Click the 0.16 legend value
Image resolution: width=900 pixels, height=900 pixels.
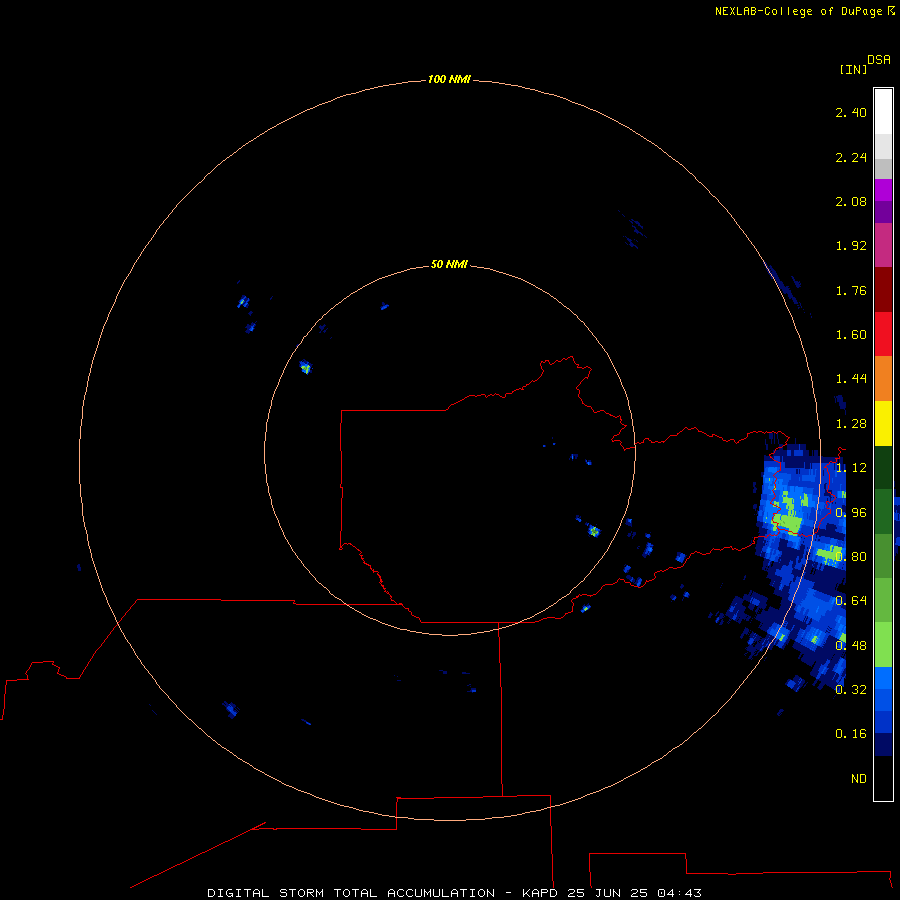[x=851, y=734]
